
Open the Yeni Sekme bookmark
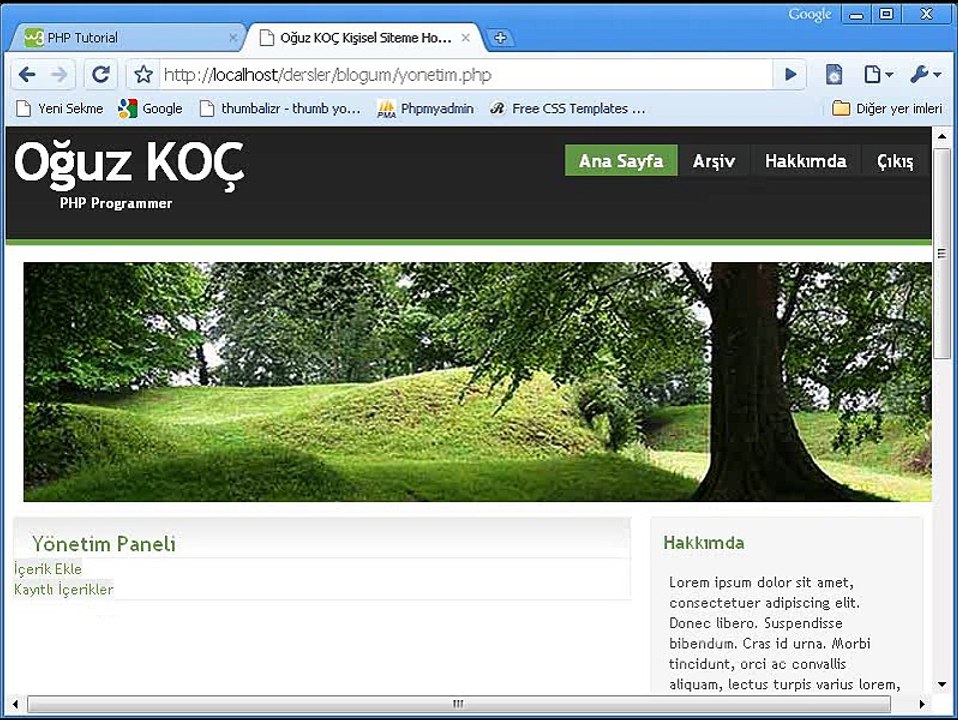click(59, 109)
